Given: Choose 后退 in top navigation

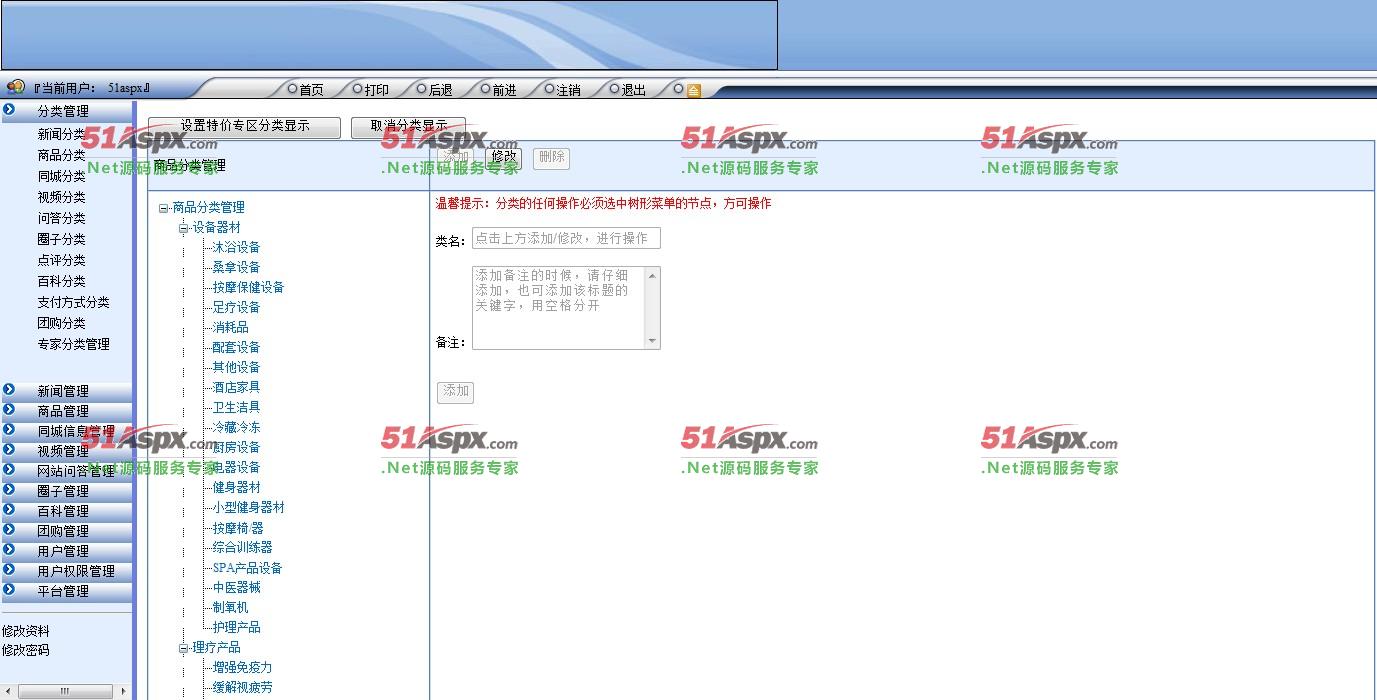Looking at the screenshot, I should pos(440,90).
